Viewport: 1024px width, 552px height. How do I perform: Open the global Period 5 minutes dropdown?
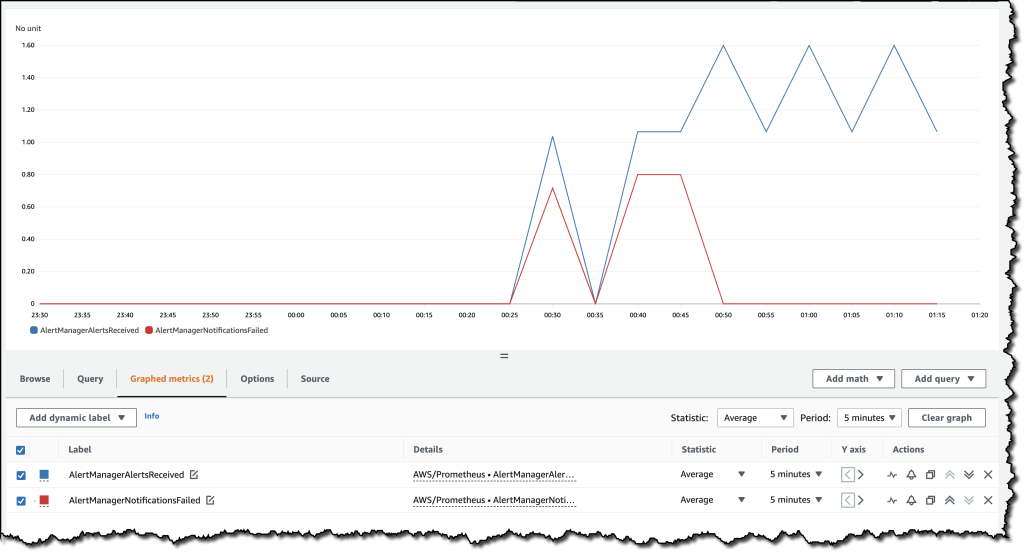(869, 418)
